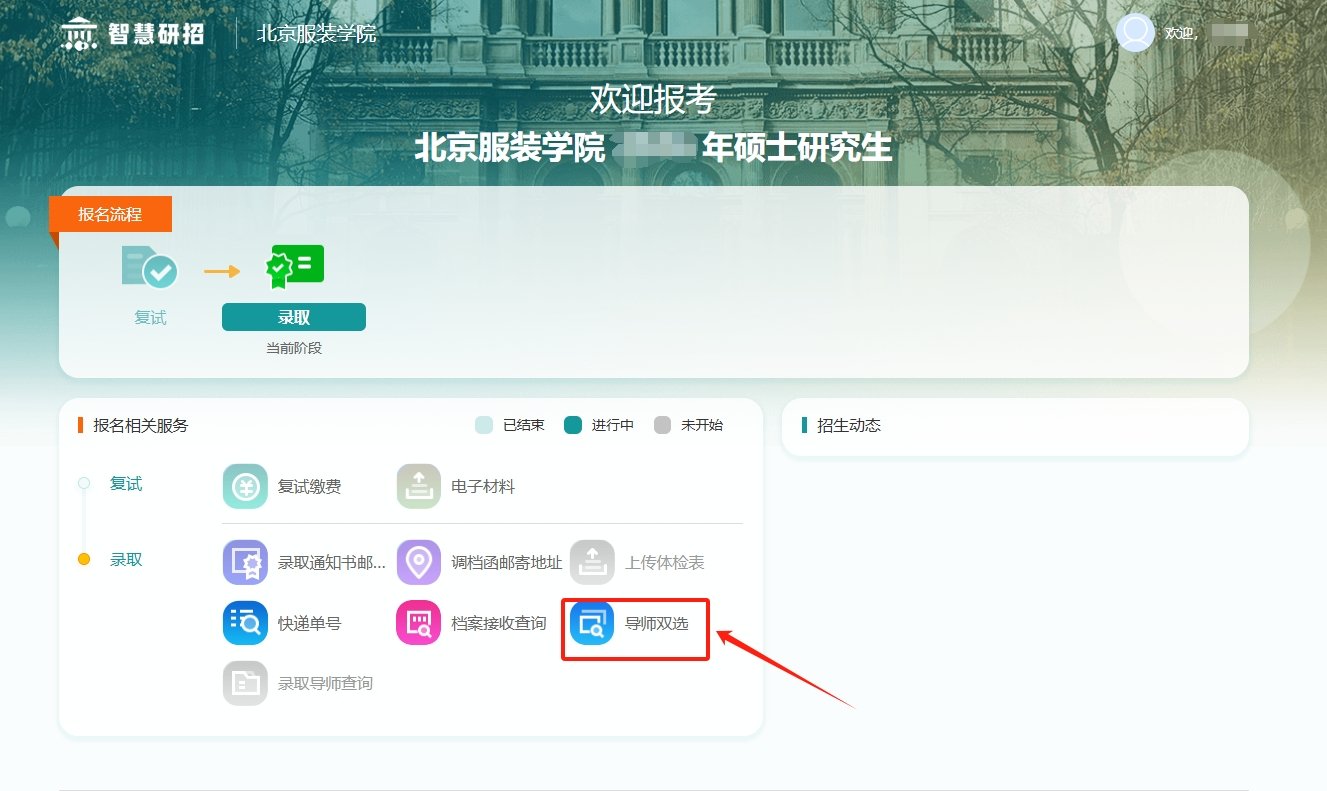This screenshot has height=791, width=1327.
Task: Click the 录取通知书邮寄 icon
Action: (x=245, y=563)
